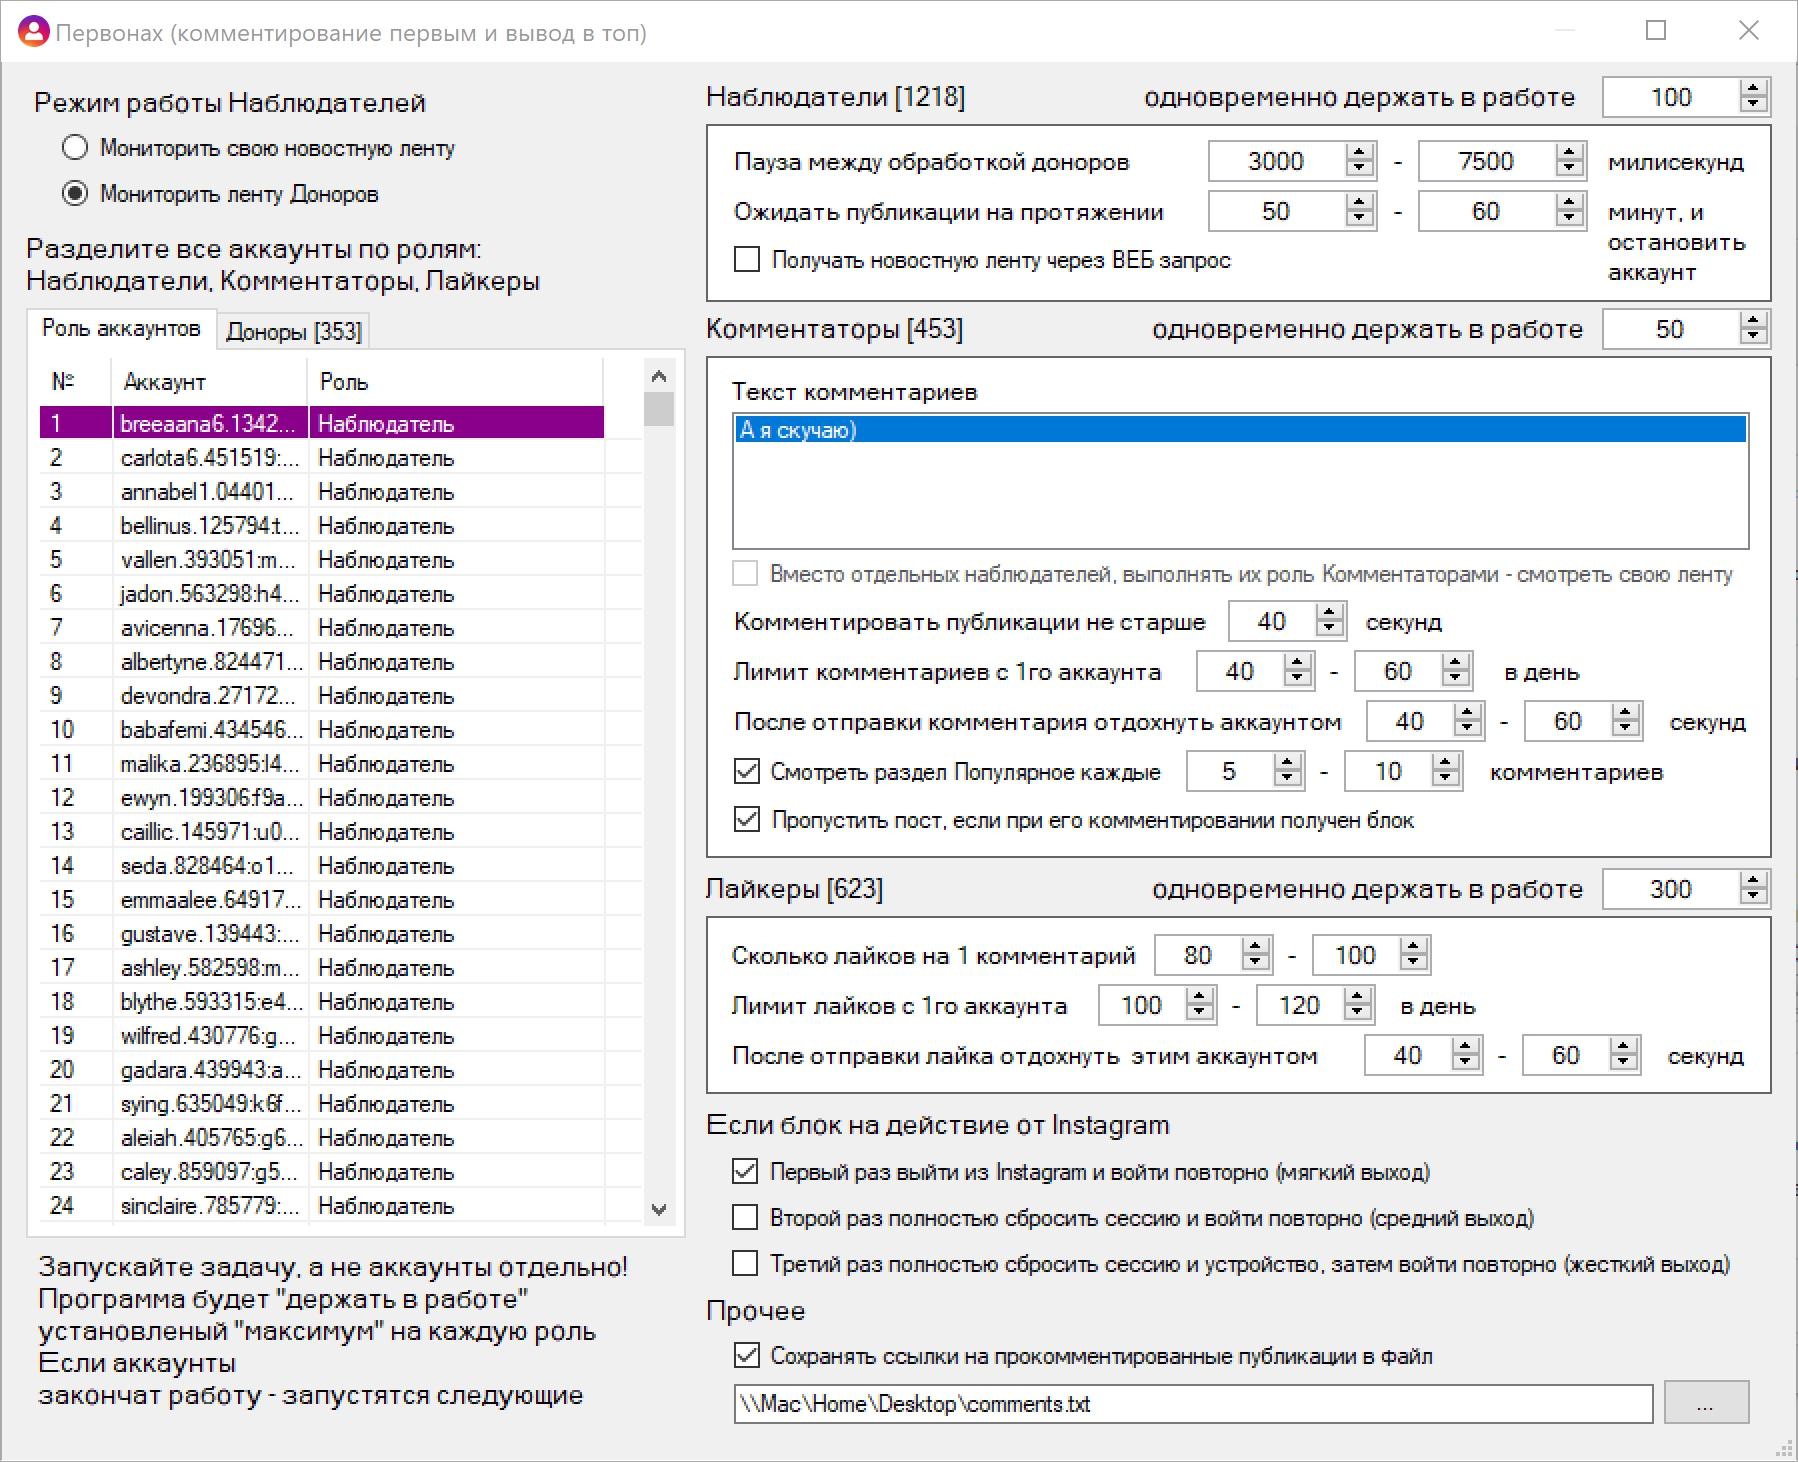1798x1462 pixels.
Task: Select account row carlota6.451519
Action: [322, 458]
